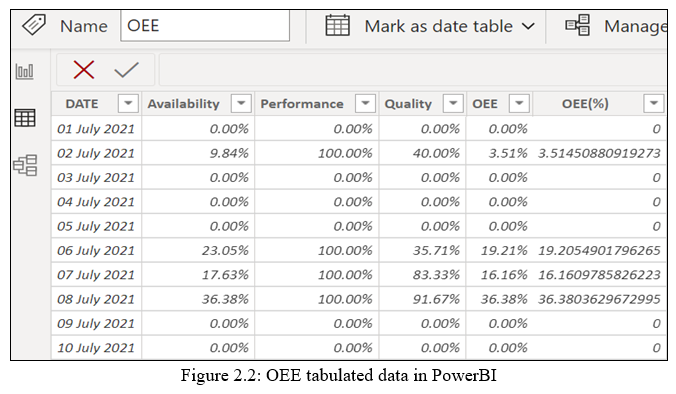Click into the table Name field
The width and height of the screenshot is (676, 394).
205,26
